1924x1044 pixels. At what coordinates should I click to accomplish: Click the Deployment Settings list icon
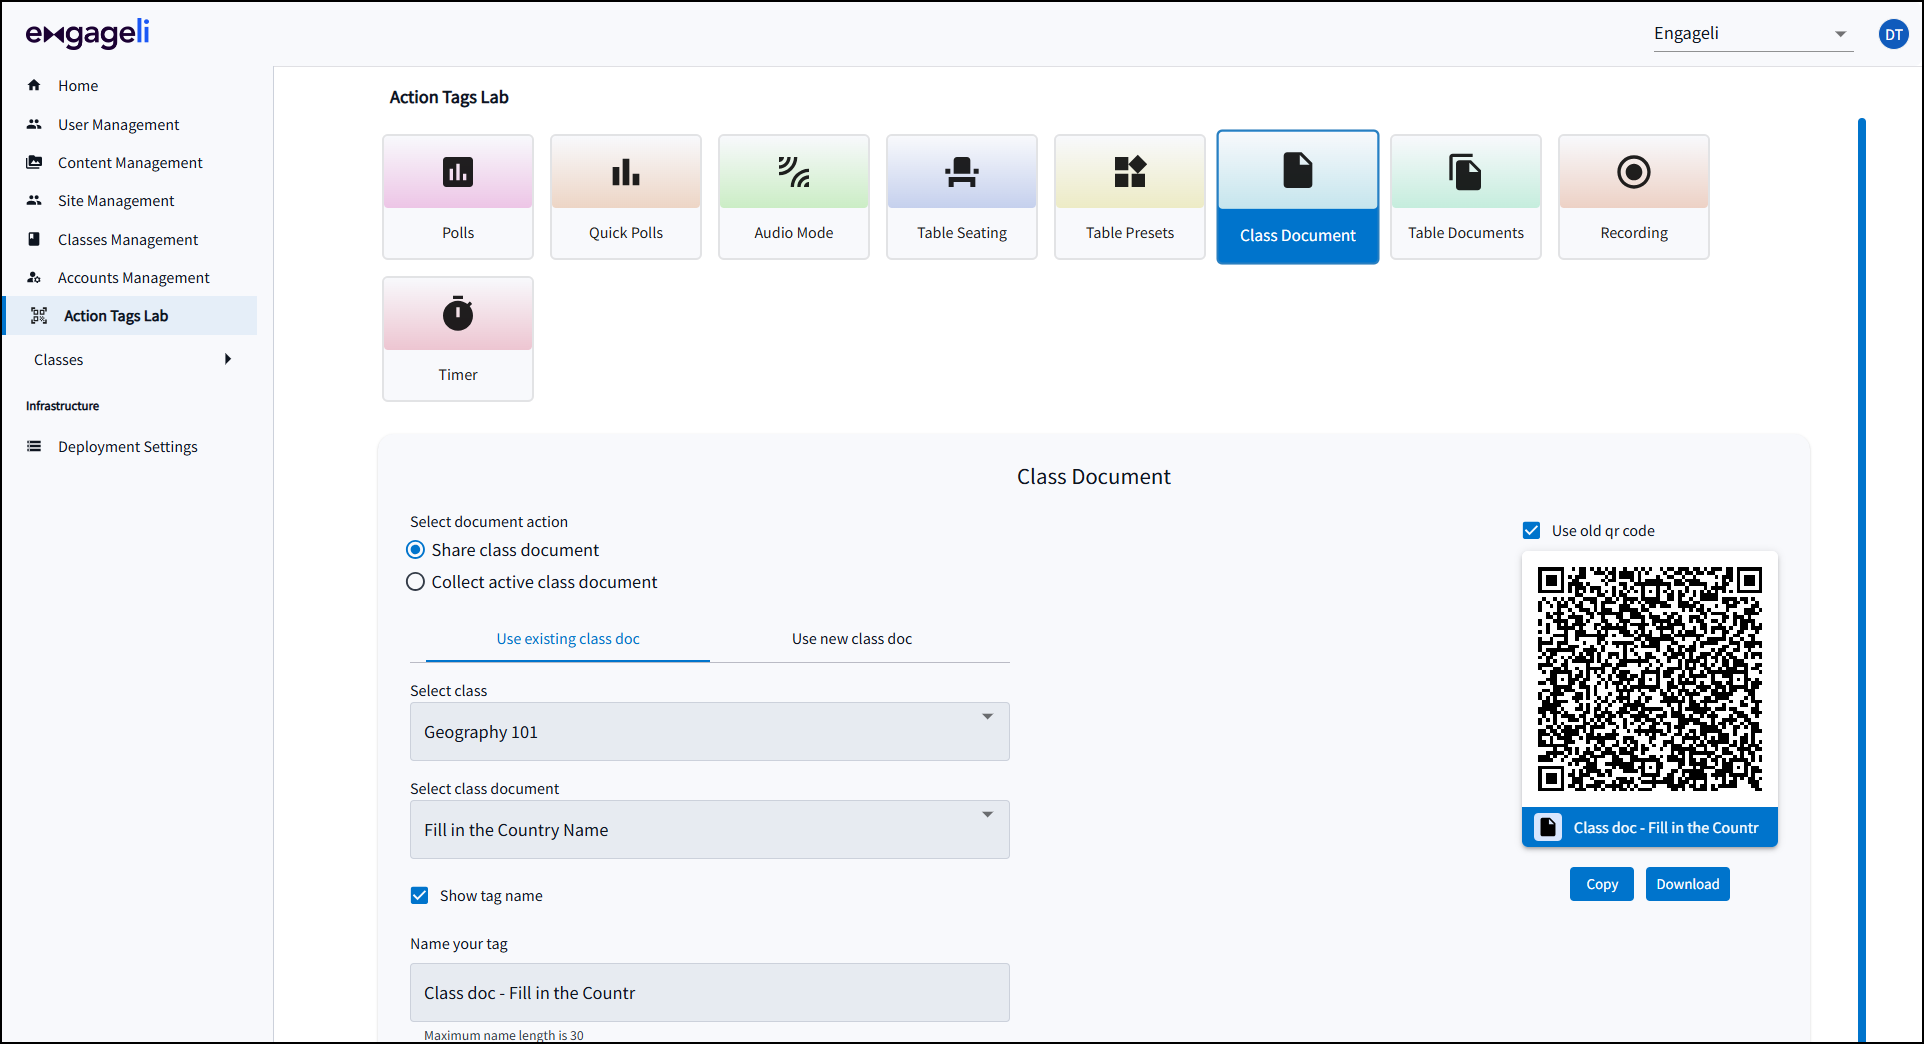[x=34, y=446]
